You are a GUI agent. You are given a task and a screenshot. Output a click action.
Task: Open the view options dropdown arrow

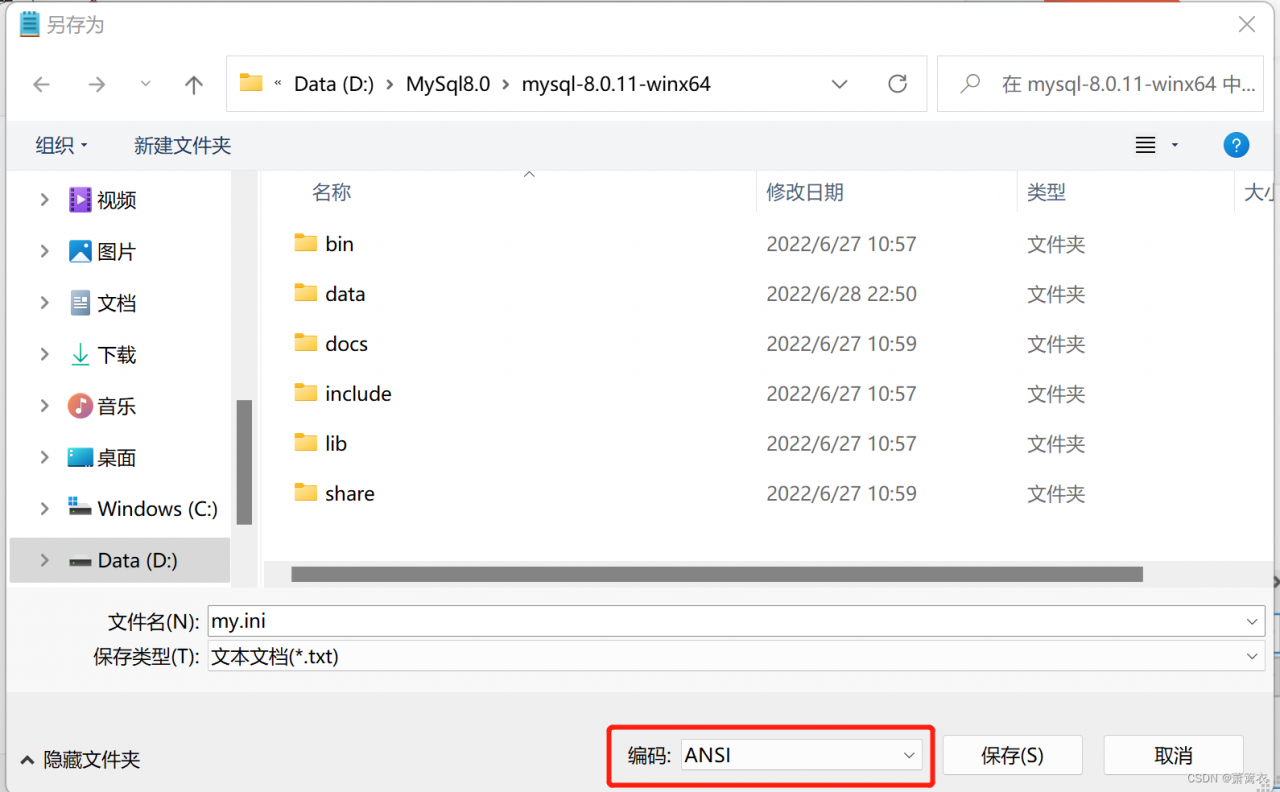1175,145
